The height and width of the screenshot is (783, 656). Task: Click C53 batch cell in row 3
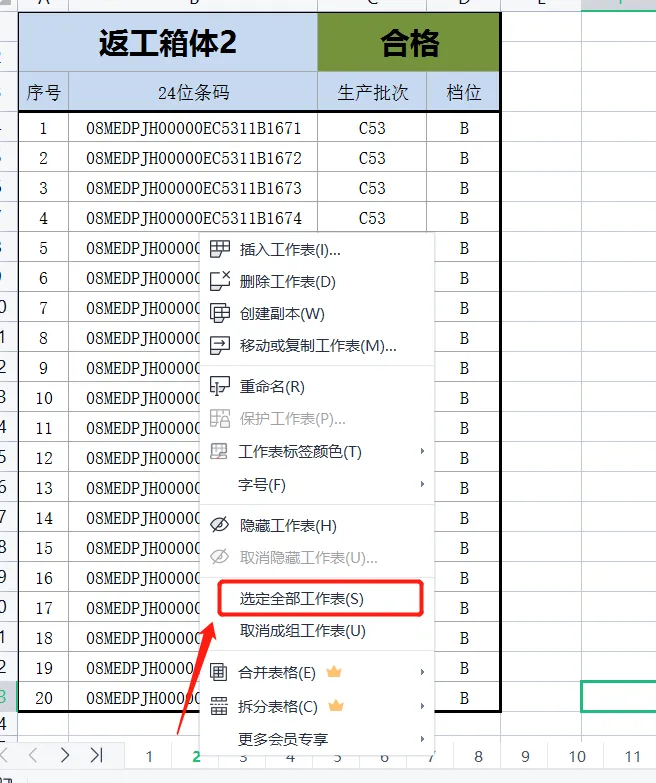(372, 188)
